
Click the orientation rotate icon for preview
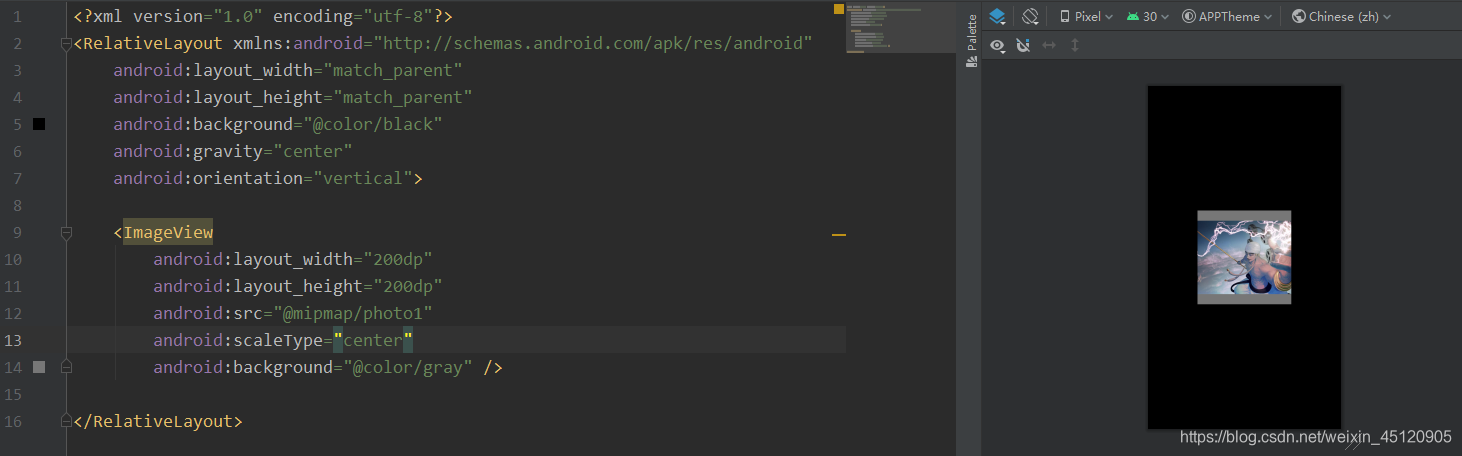pos(1031,16)
